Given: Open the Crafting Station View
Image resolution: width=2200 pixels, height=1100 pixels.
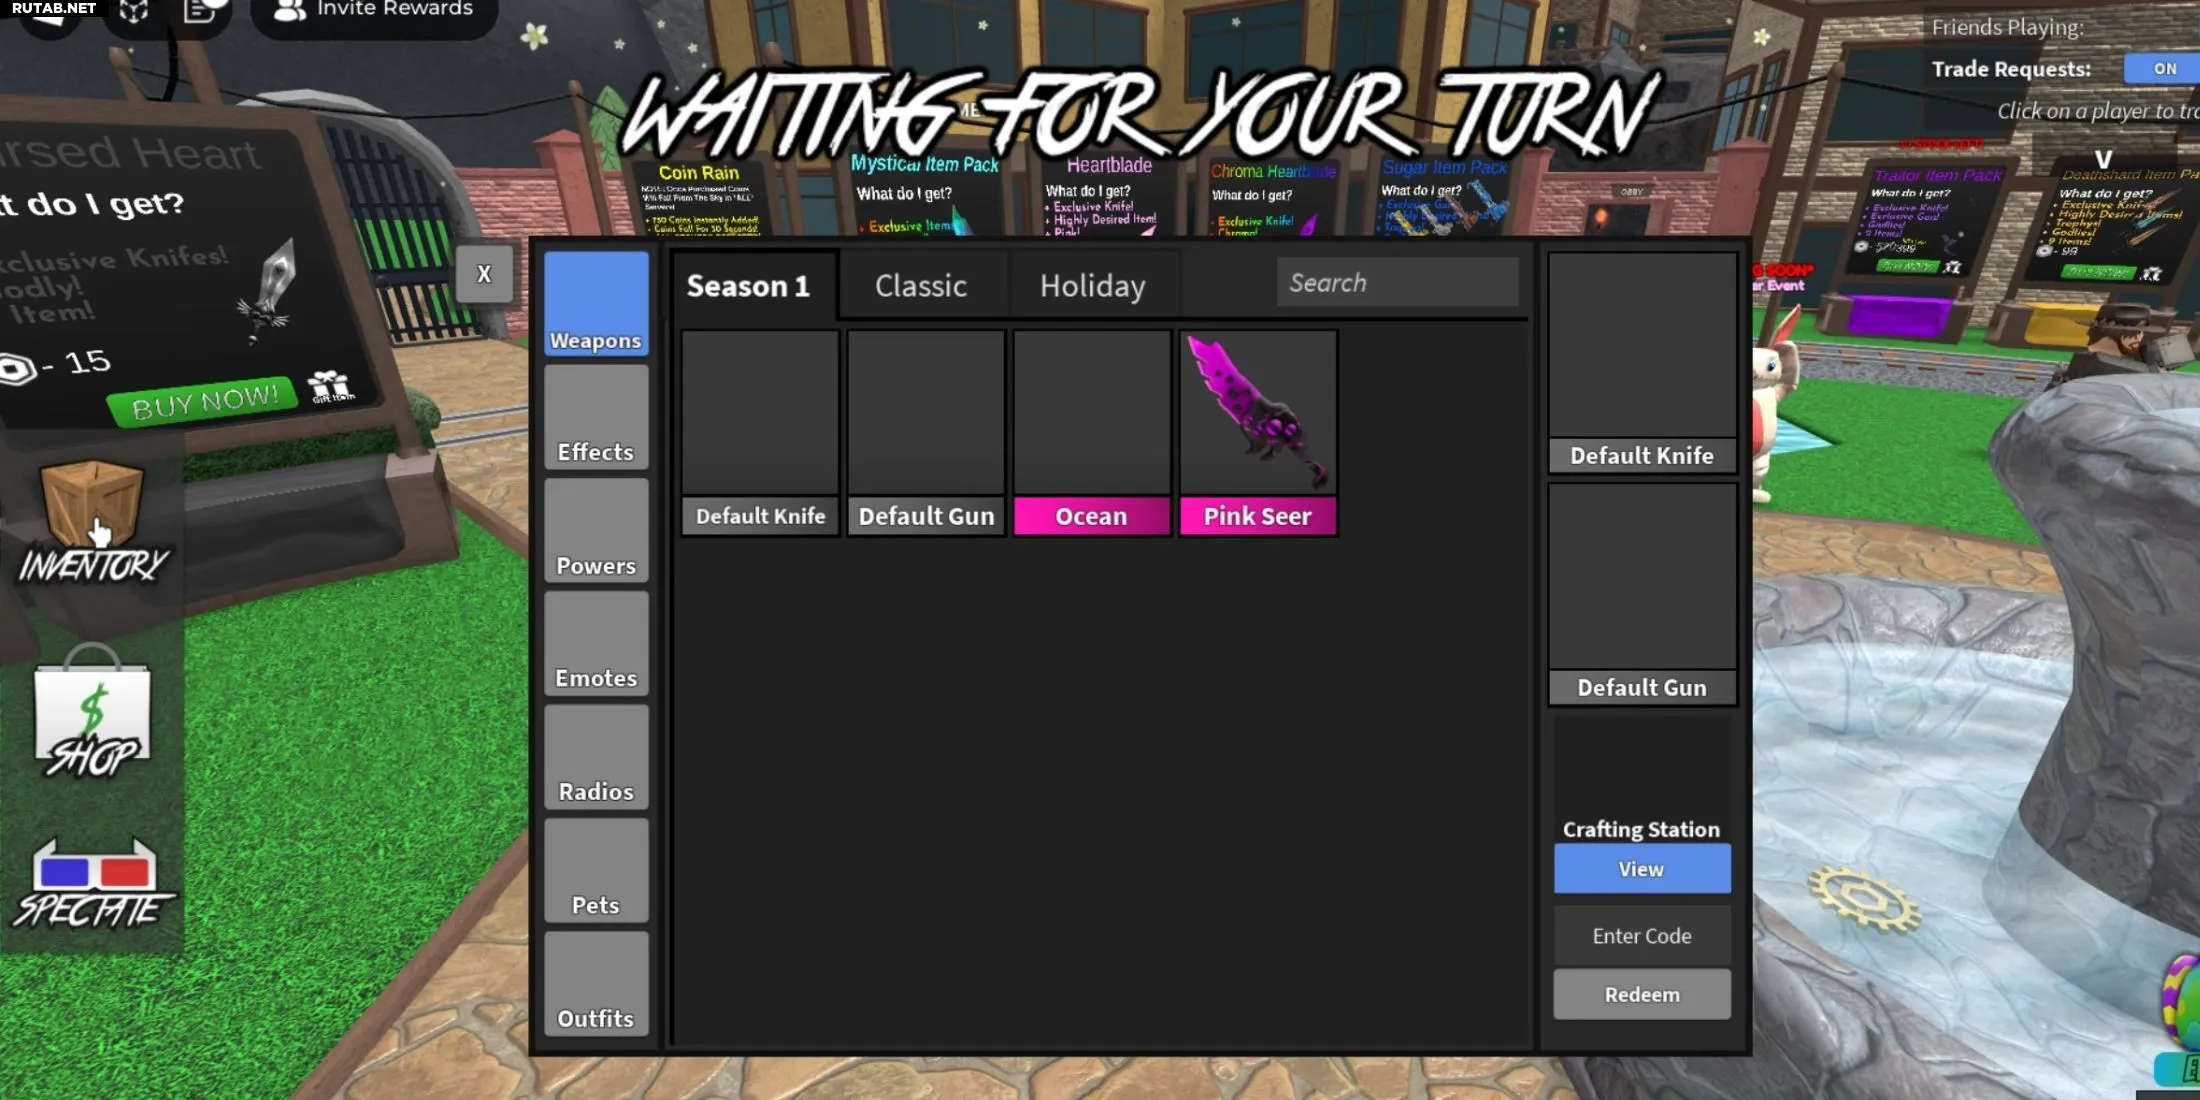Looking at the screenshot, I should pyautogui.click(x=1642, y=868).
